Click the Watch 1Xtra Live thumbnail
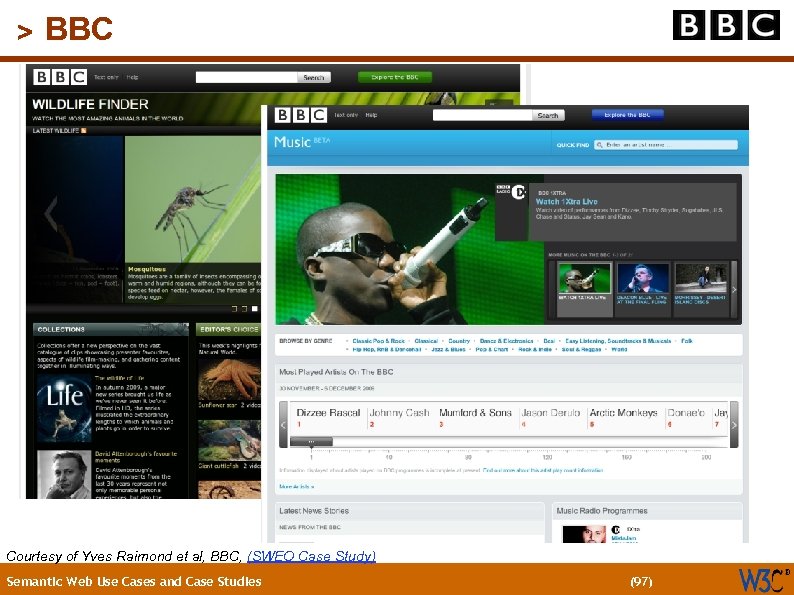This screenshot has height=595, width=794. pyautogui.click(x=585, y=278)
